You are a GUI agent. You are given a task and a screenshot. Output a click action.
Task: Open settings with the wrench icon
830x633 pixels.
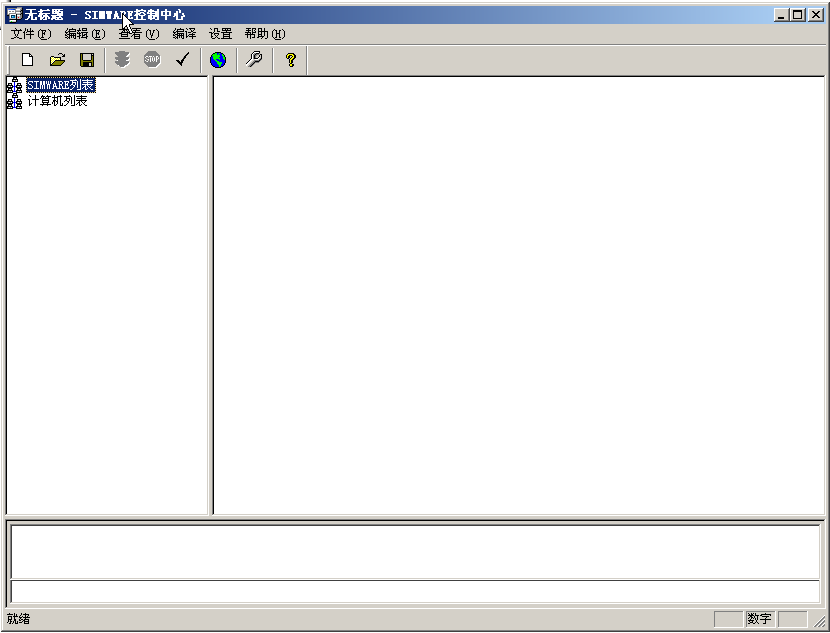click(254, 60)
